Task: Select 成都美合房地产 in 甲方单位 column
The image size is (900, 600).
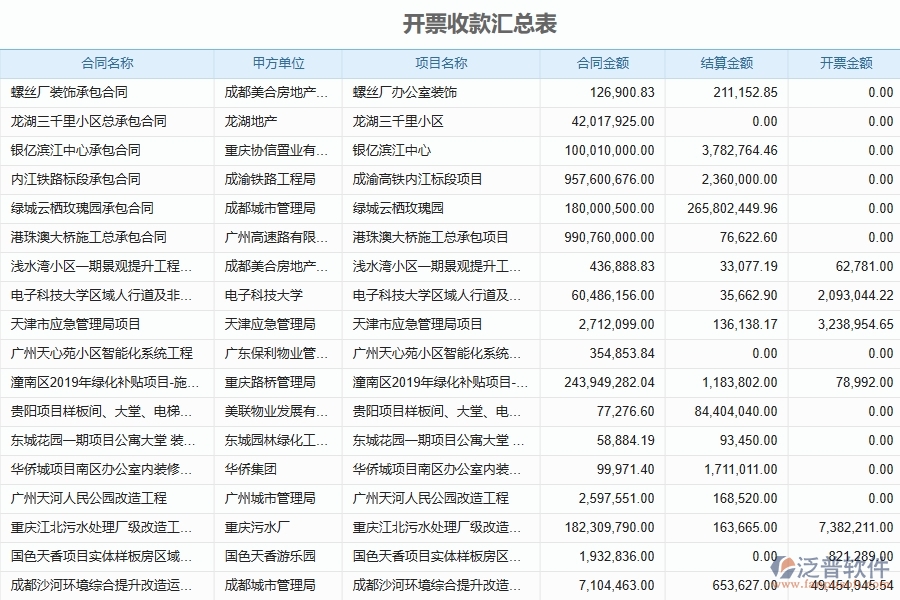Action: pos(276,91)
